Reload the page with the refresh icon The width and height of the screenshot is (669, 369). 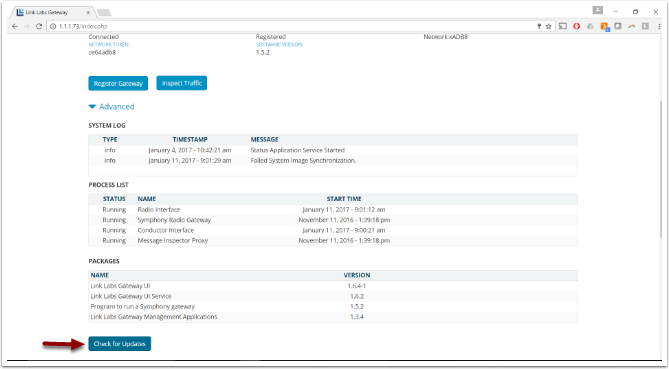39,26
